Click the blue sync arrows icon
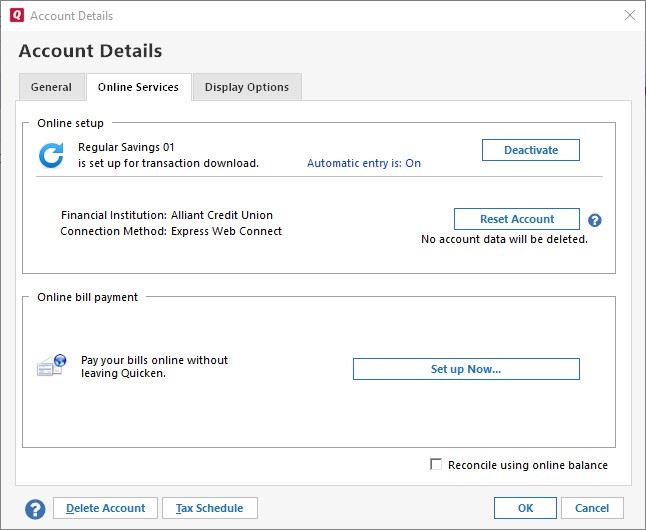 (x=51, y=155)
